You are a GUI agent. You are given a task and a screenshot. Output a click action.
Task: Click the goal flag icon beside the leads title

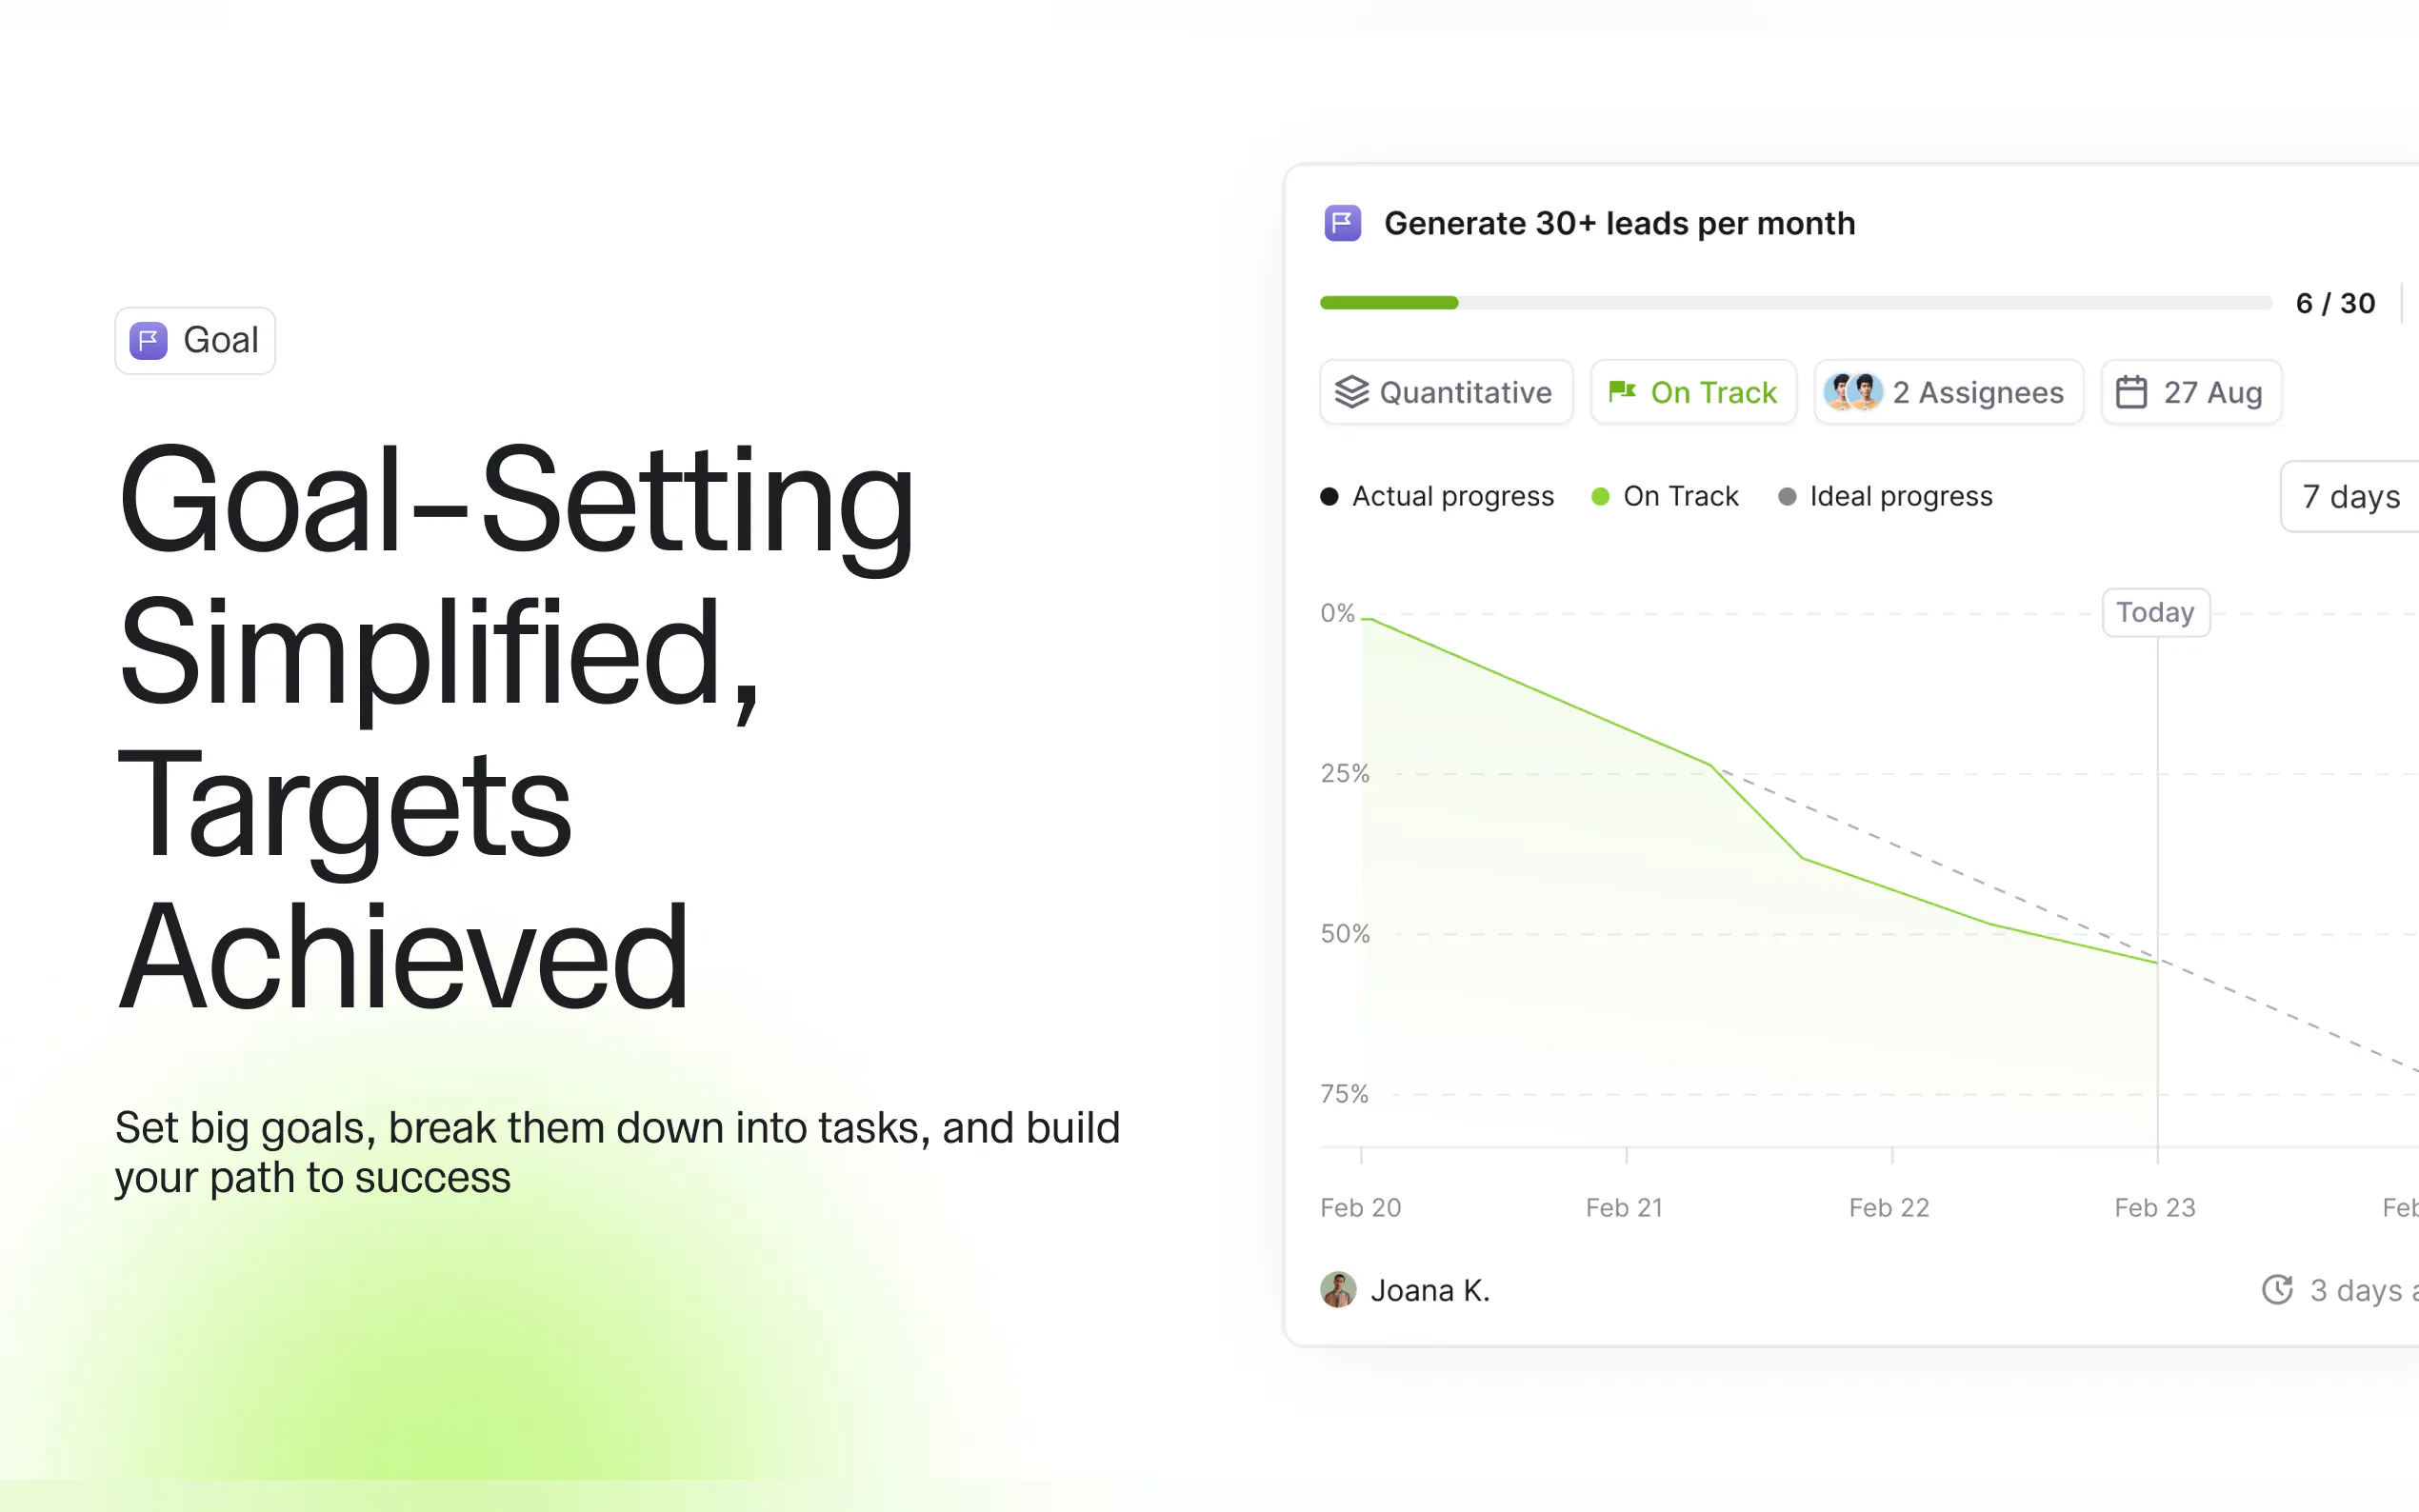1342,223
